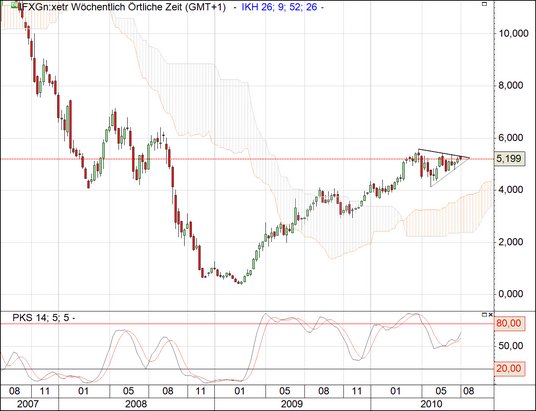Click the 5,199 current price tag
The height and width of the screenshot is (411, 536).
click(x=509, y=159)
